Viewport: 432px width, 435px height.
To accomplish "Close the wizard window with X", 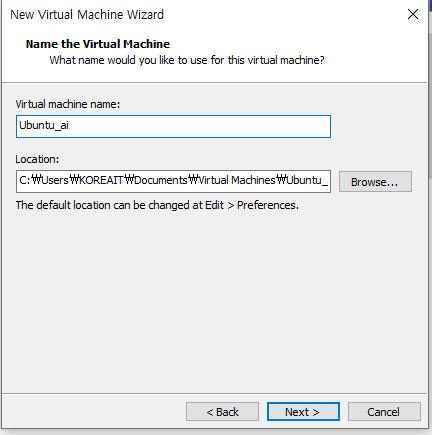I will click(413, 14).
